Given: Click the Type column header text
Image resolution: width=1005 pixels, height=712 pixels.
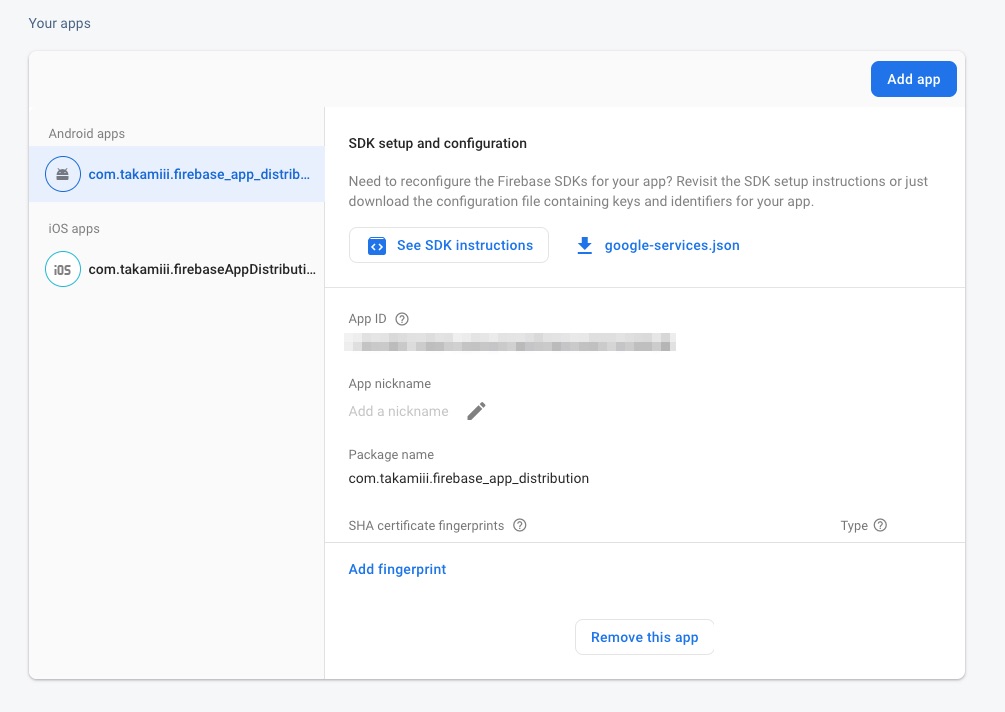Looking at the screenshot, I should pos(854,526).
